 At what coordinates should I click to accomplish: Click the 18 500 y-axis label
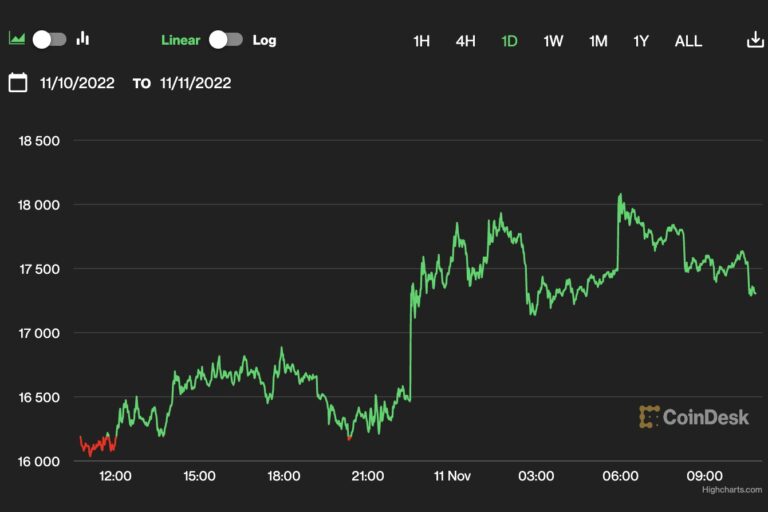pyautogui.click(x=39, y=141)
